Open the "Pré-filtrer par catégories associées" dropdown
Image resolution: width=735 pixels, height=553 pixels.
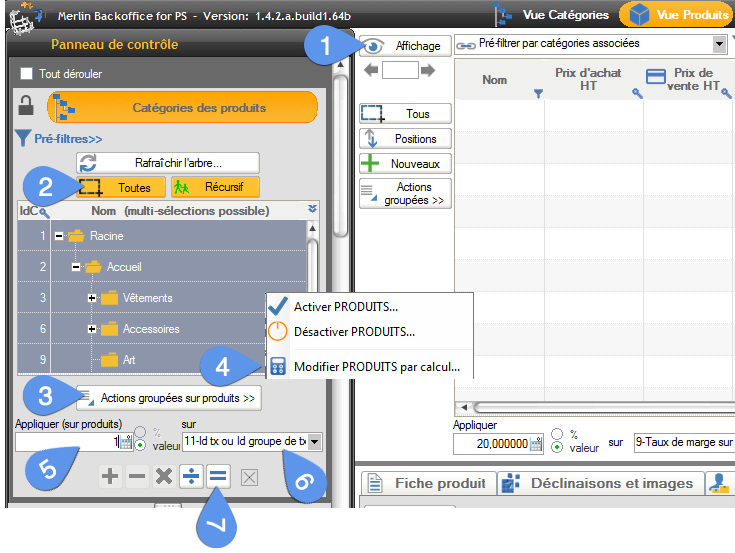click(x=719, y=44)
